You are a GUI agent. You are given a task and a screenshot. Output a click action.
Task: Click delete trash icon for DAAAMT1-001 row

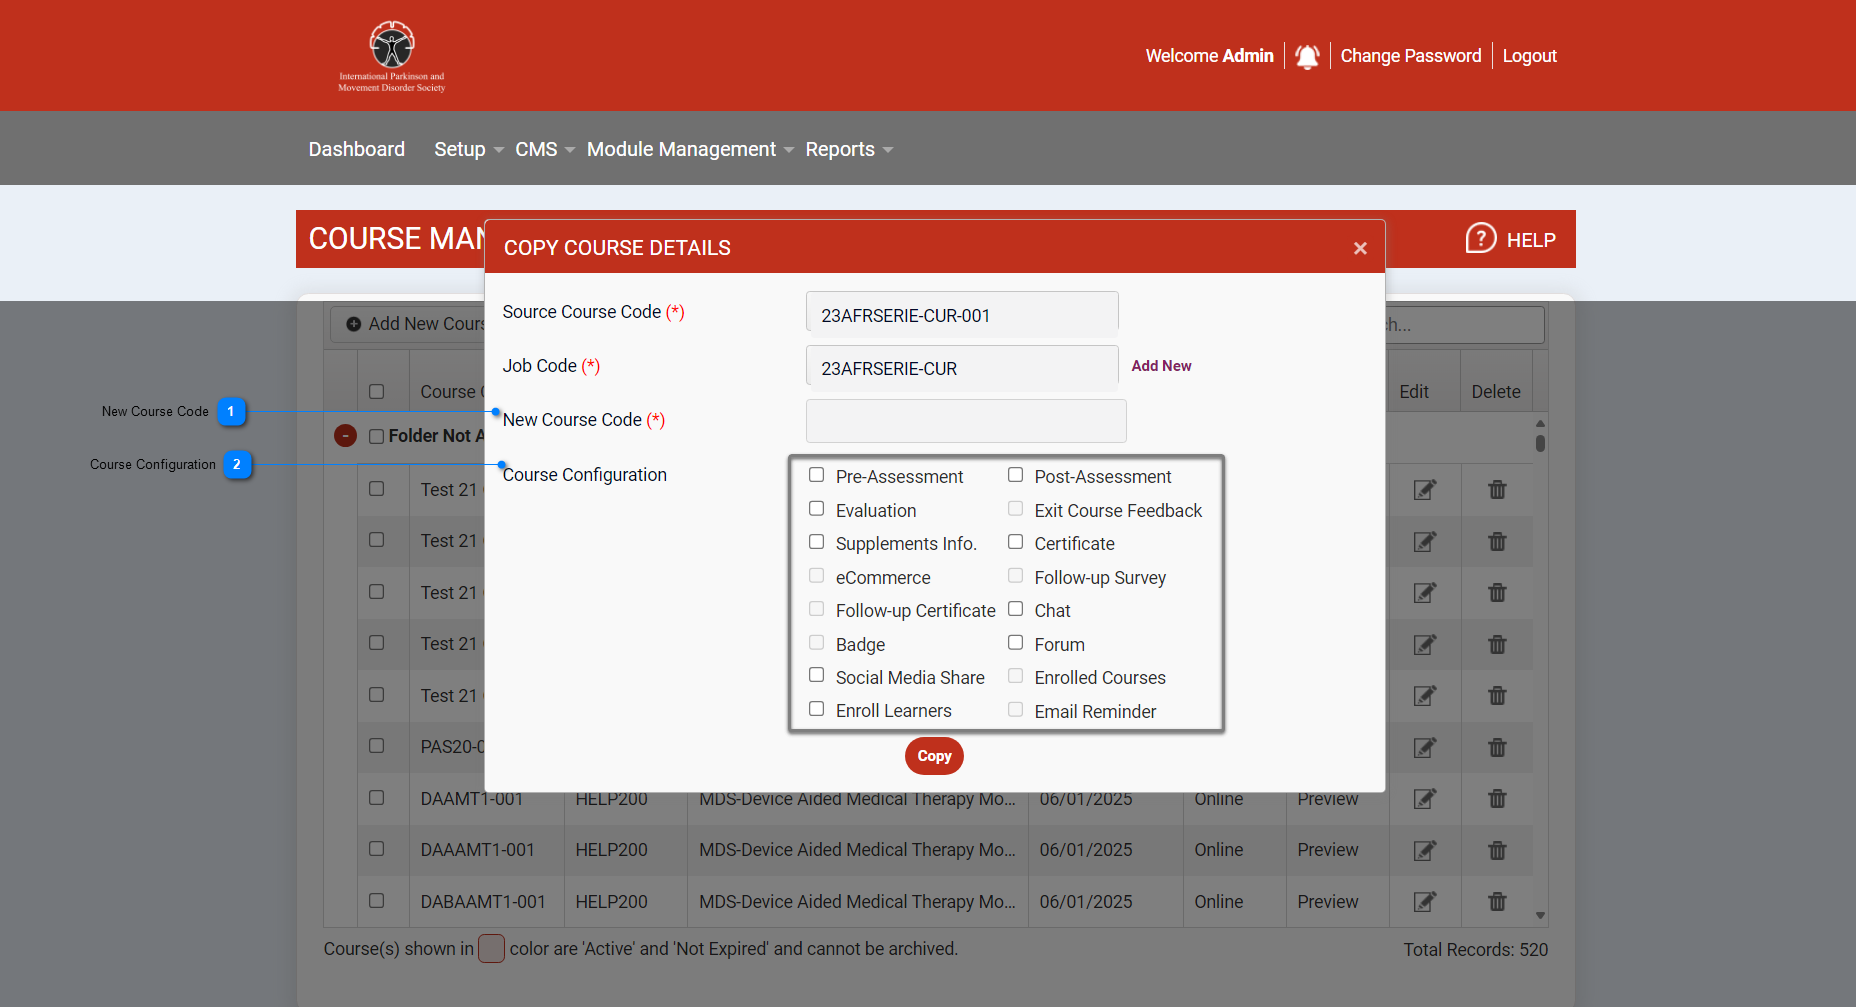pyautogui.click(x=1496, y=850)
